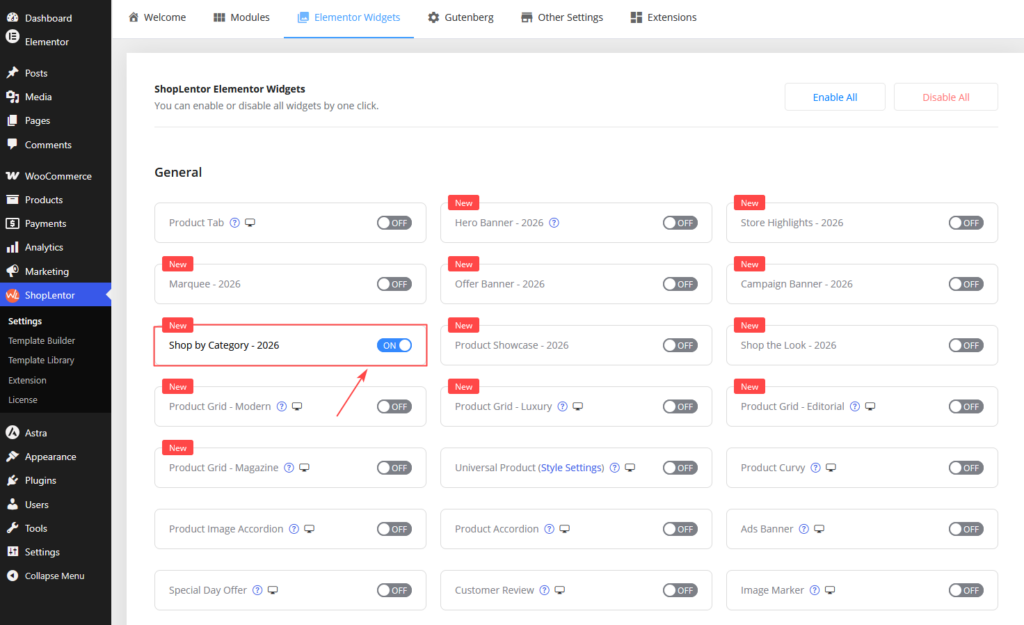1024x625 pixels.
Task: Open the Gutenberg tab
Action: click(x=460, y=18)
